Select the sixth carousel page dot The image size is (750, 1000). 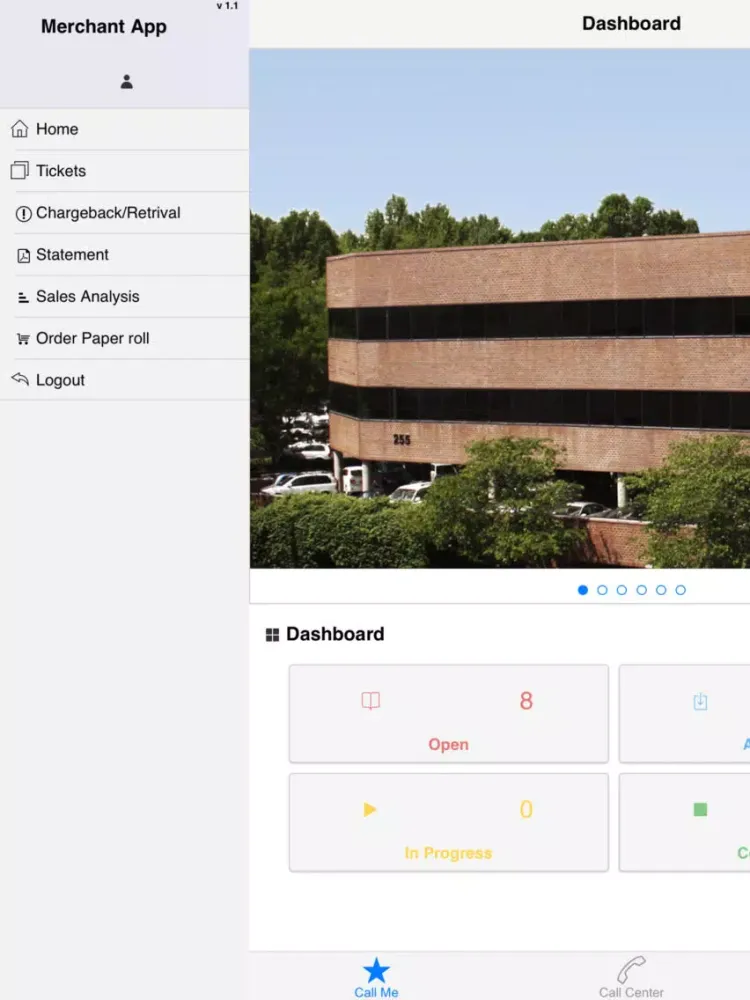click(x=680, y=590)
